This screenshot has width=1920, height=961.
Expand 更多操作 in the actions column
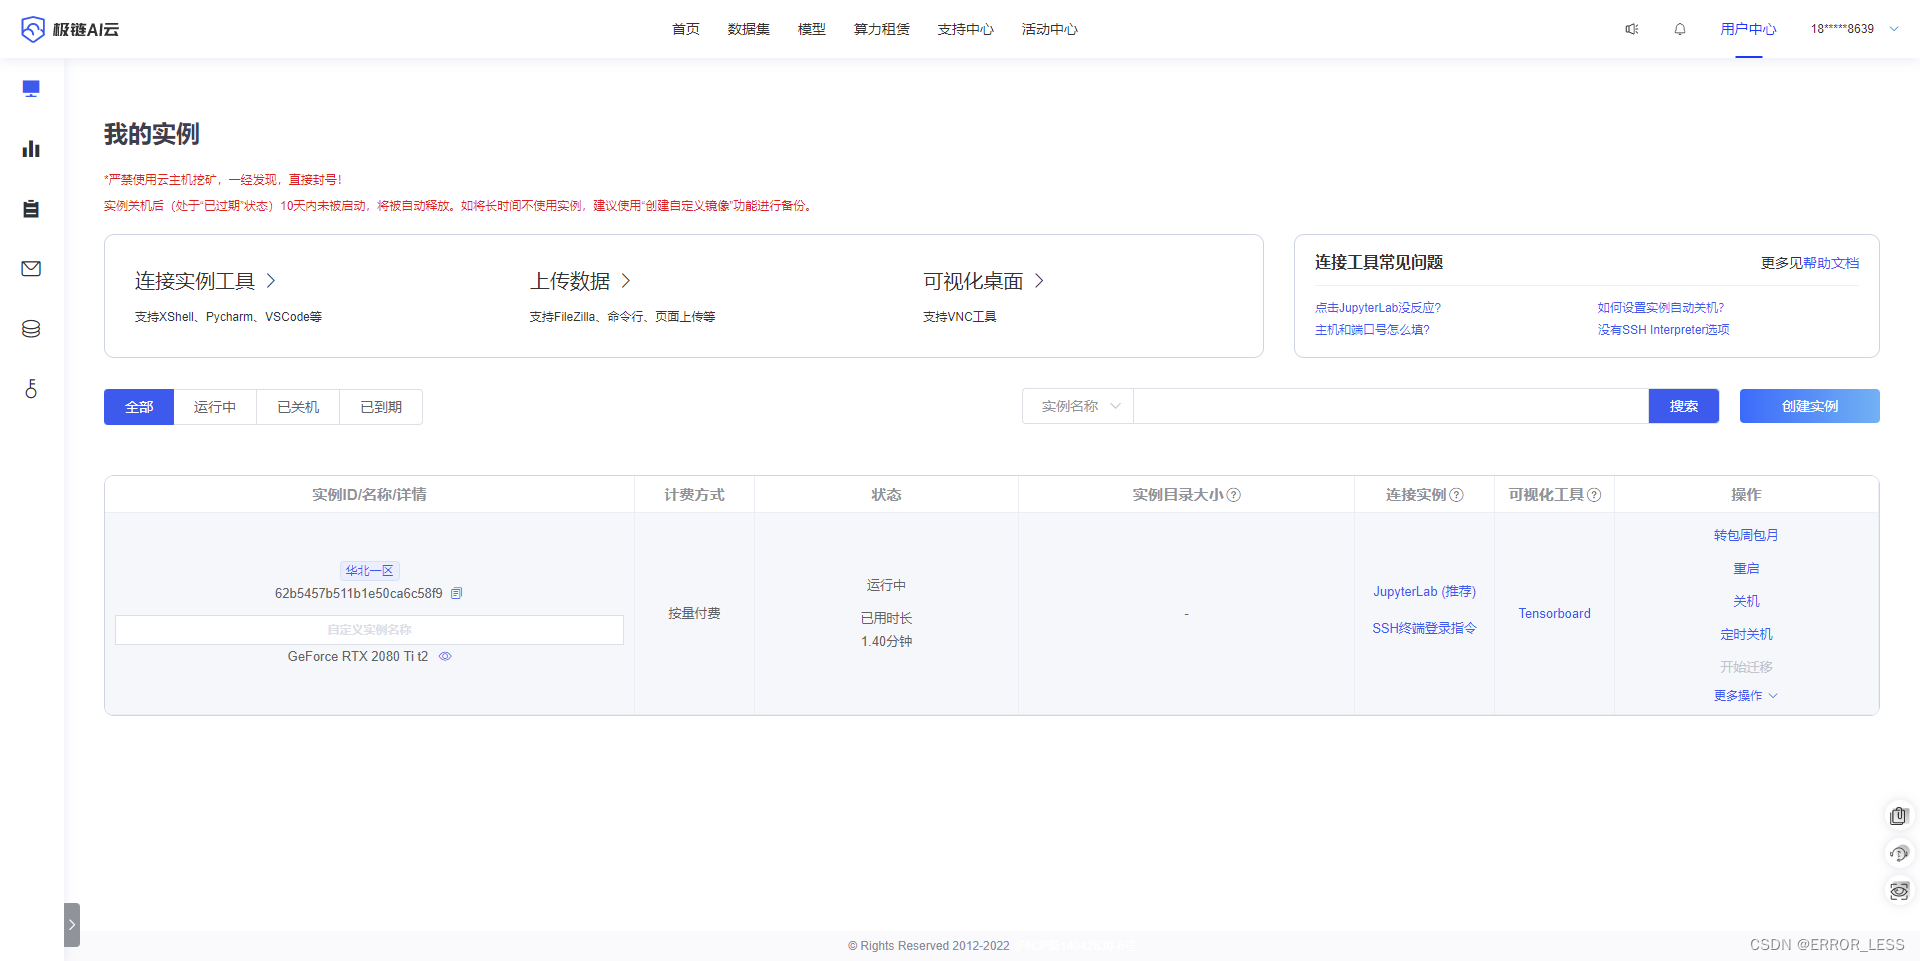(1746, 695)
